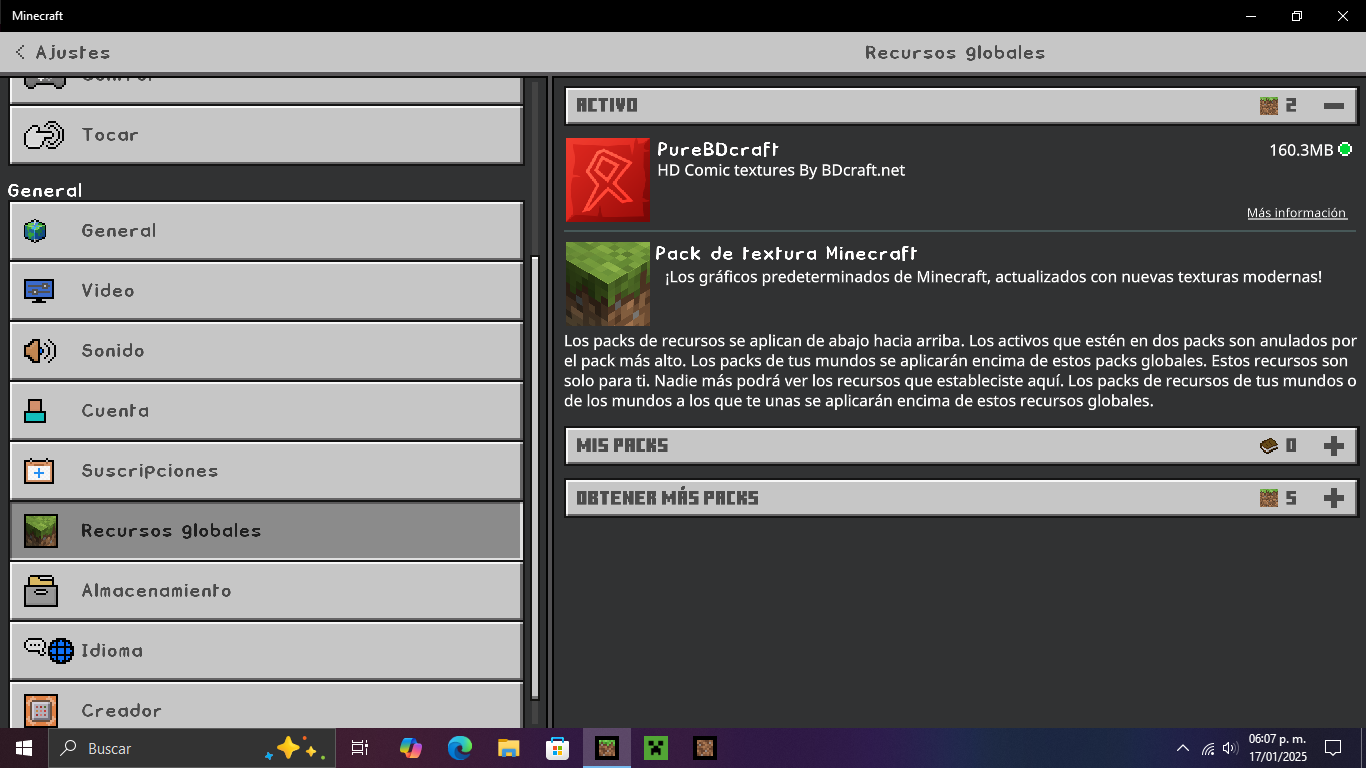The image size is (1366, 768).
Task: Open the Más información link
Action: pos(1297,213)
